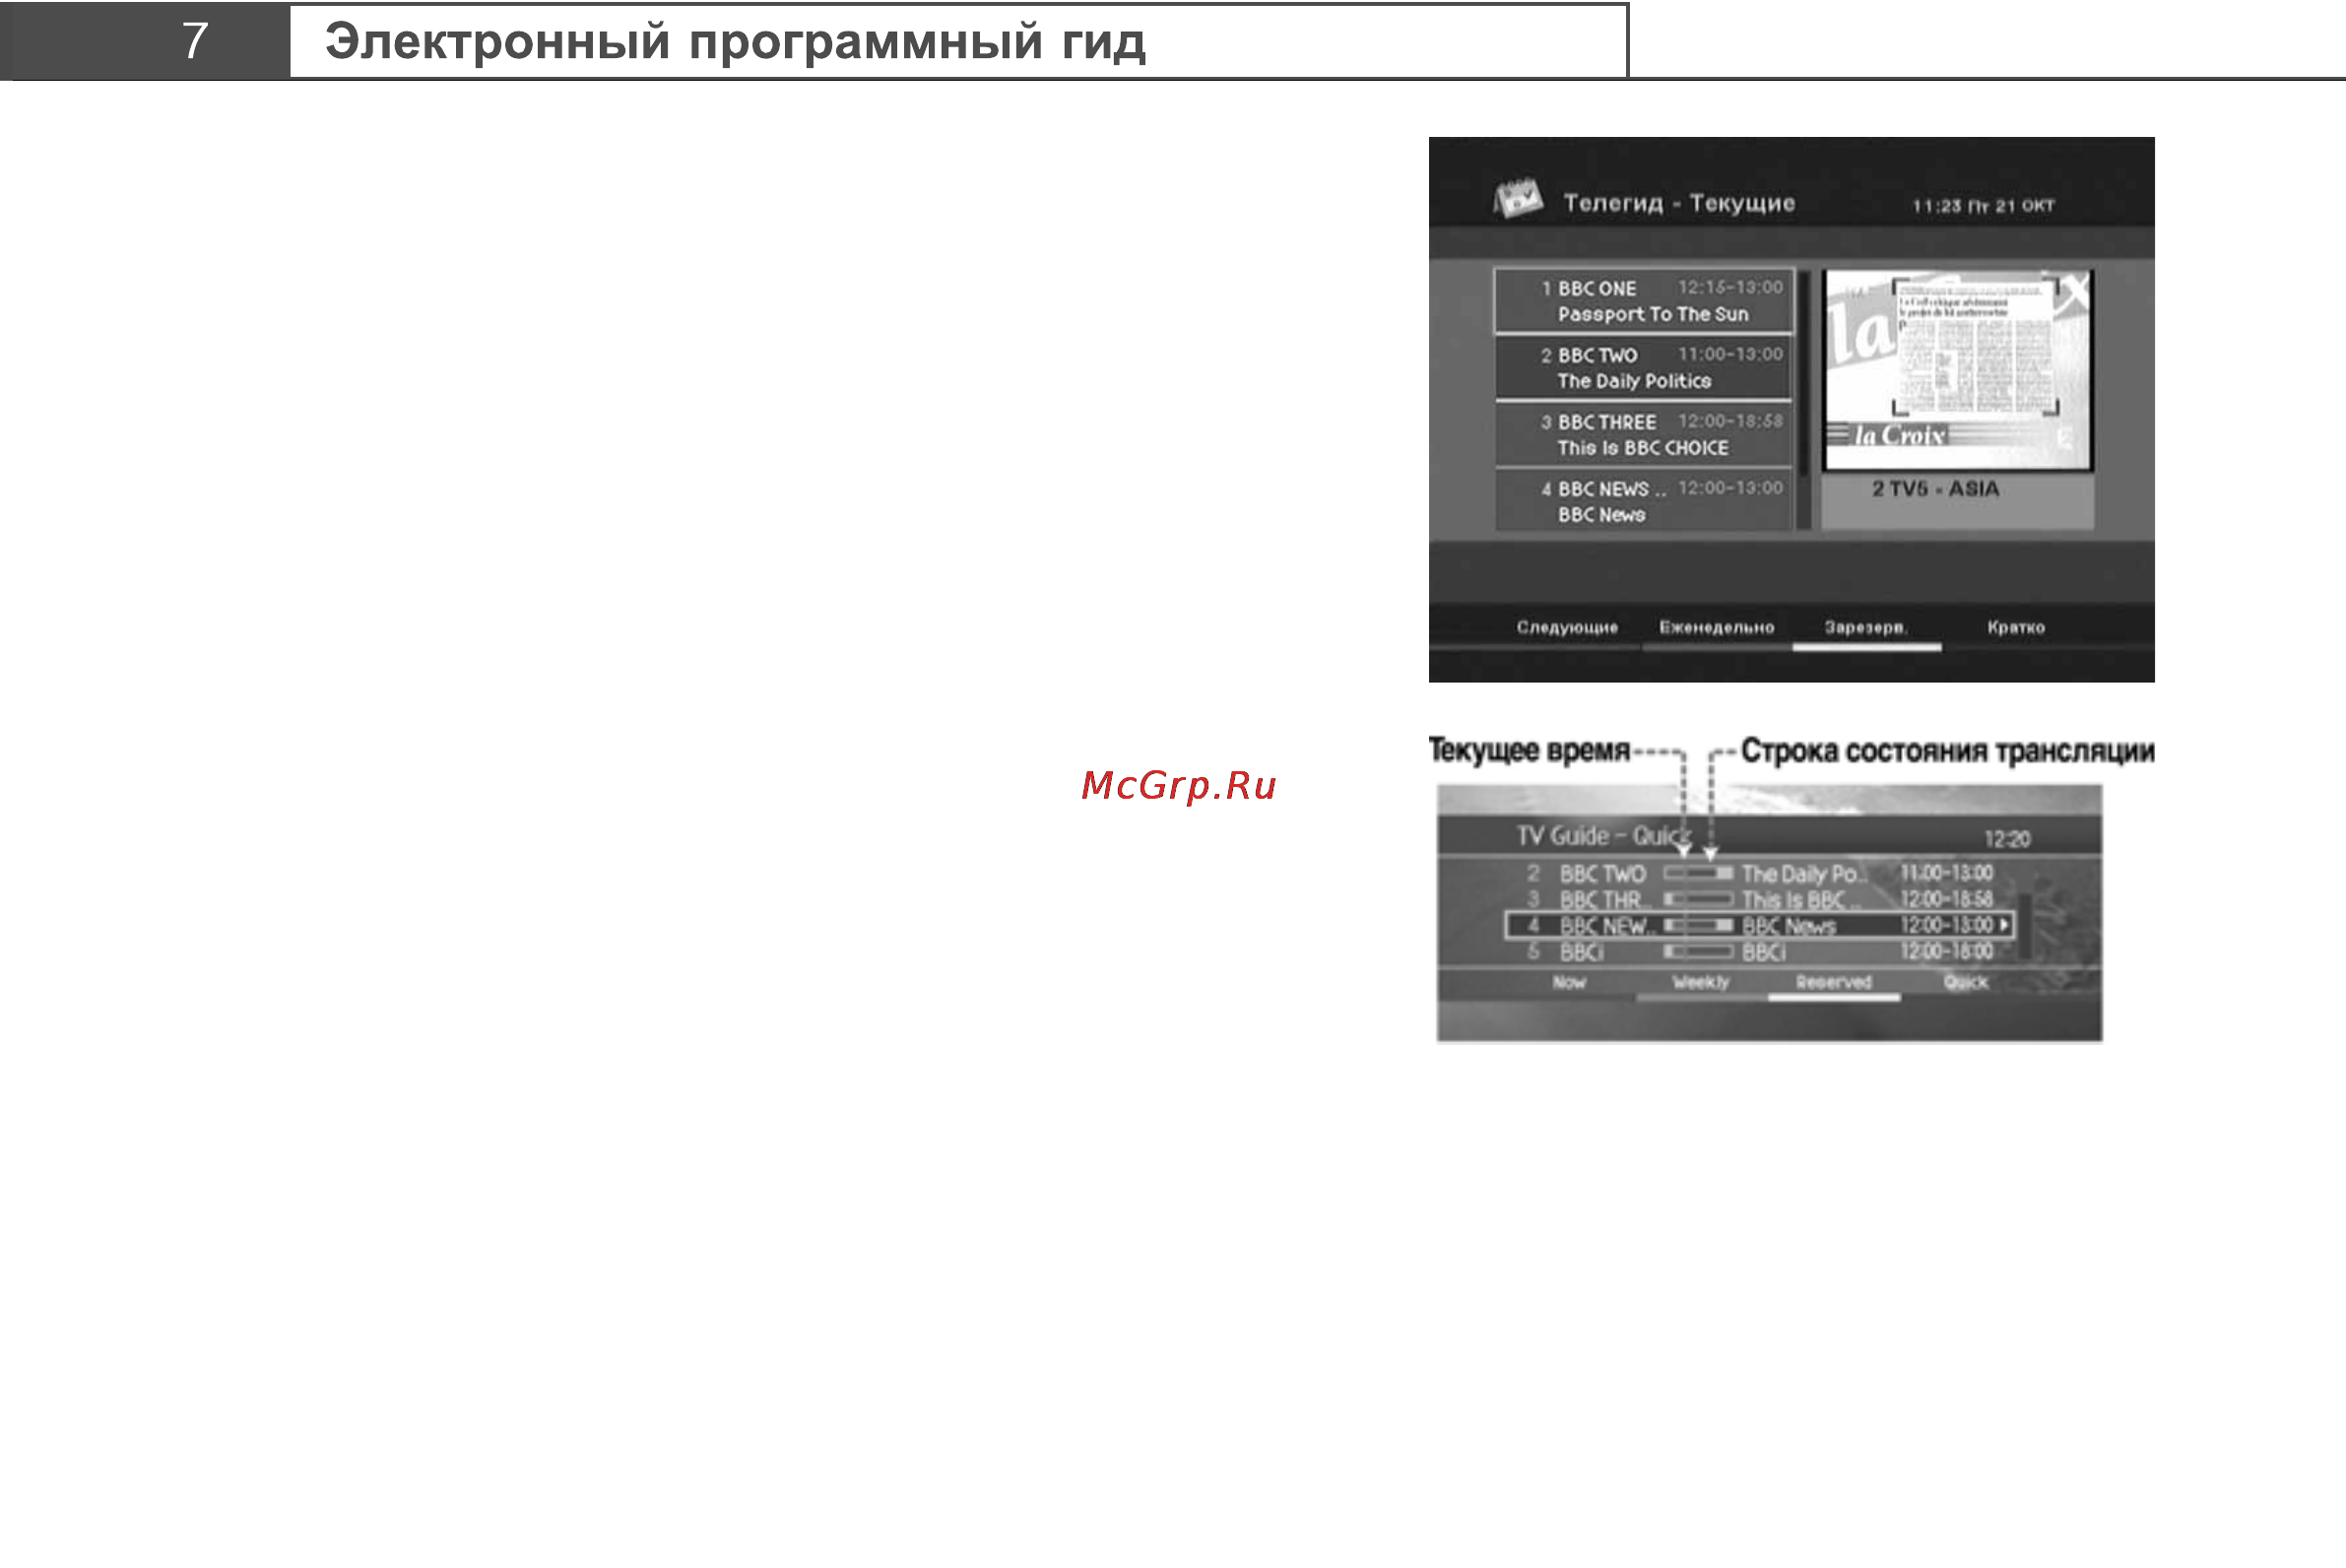
Task: Click the right arrow on the BBC News row
Action: pyautogui.click(x=2004, y=926)
